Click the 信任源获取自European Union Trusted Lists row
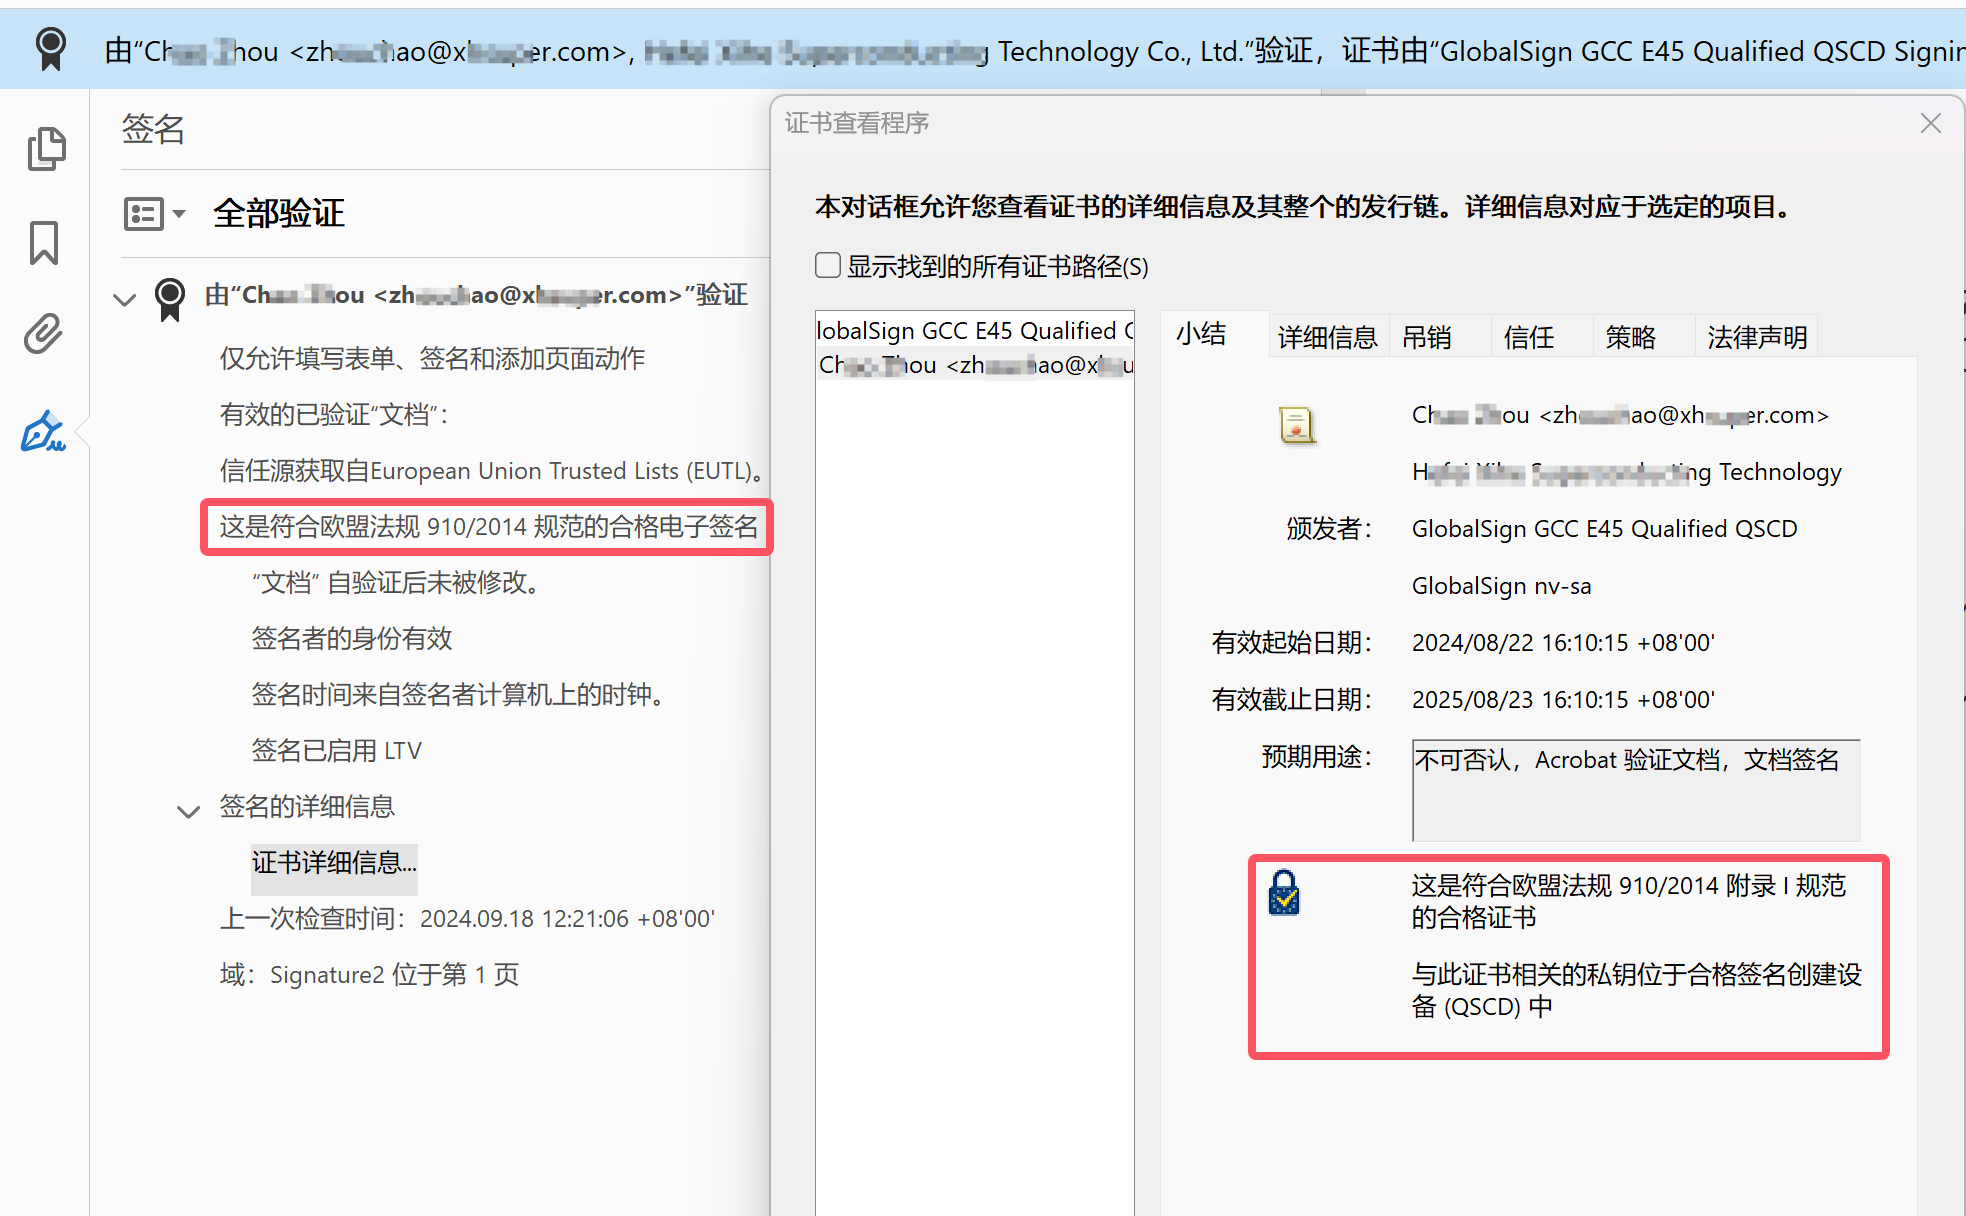The width and height of the screenshot is (1966, 1216). pos(493,471)
